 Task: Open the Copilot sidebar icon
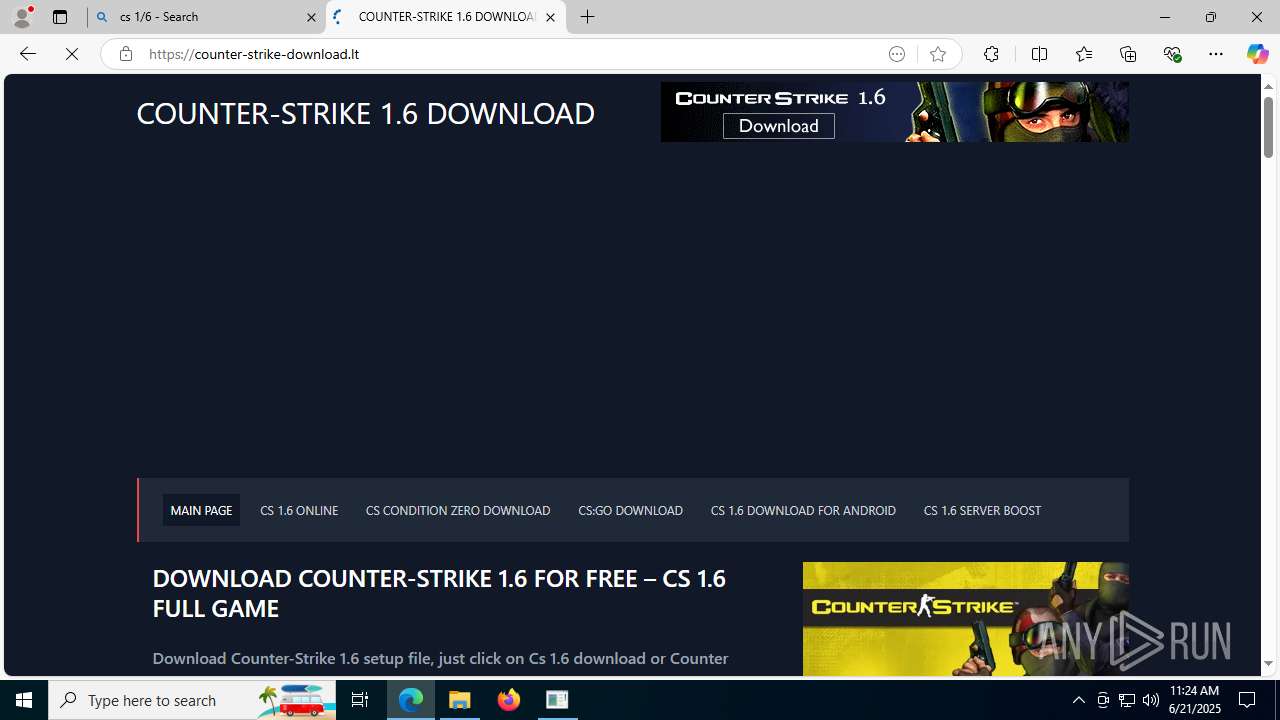[1257, 54]
